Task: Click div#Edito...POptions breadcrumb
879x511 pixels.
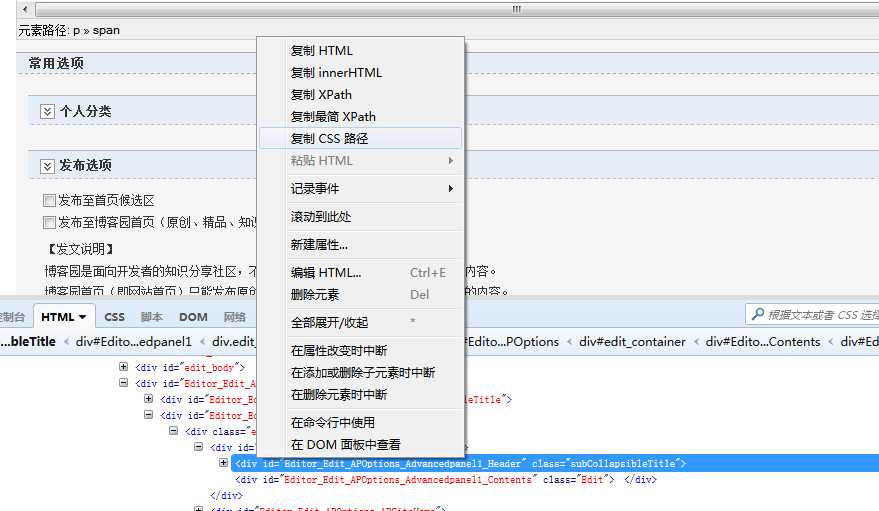Action: tap(511, 342)
